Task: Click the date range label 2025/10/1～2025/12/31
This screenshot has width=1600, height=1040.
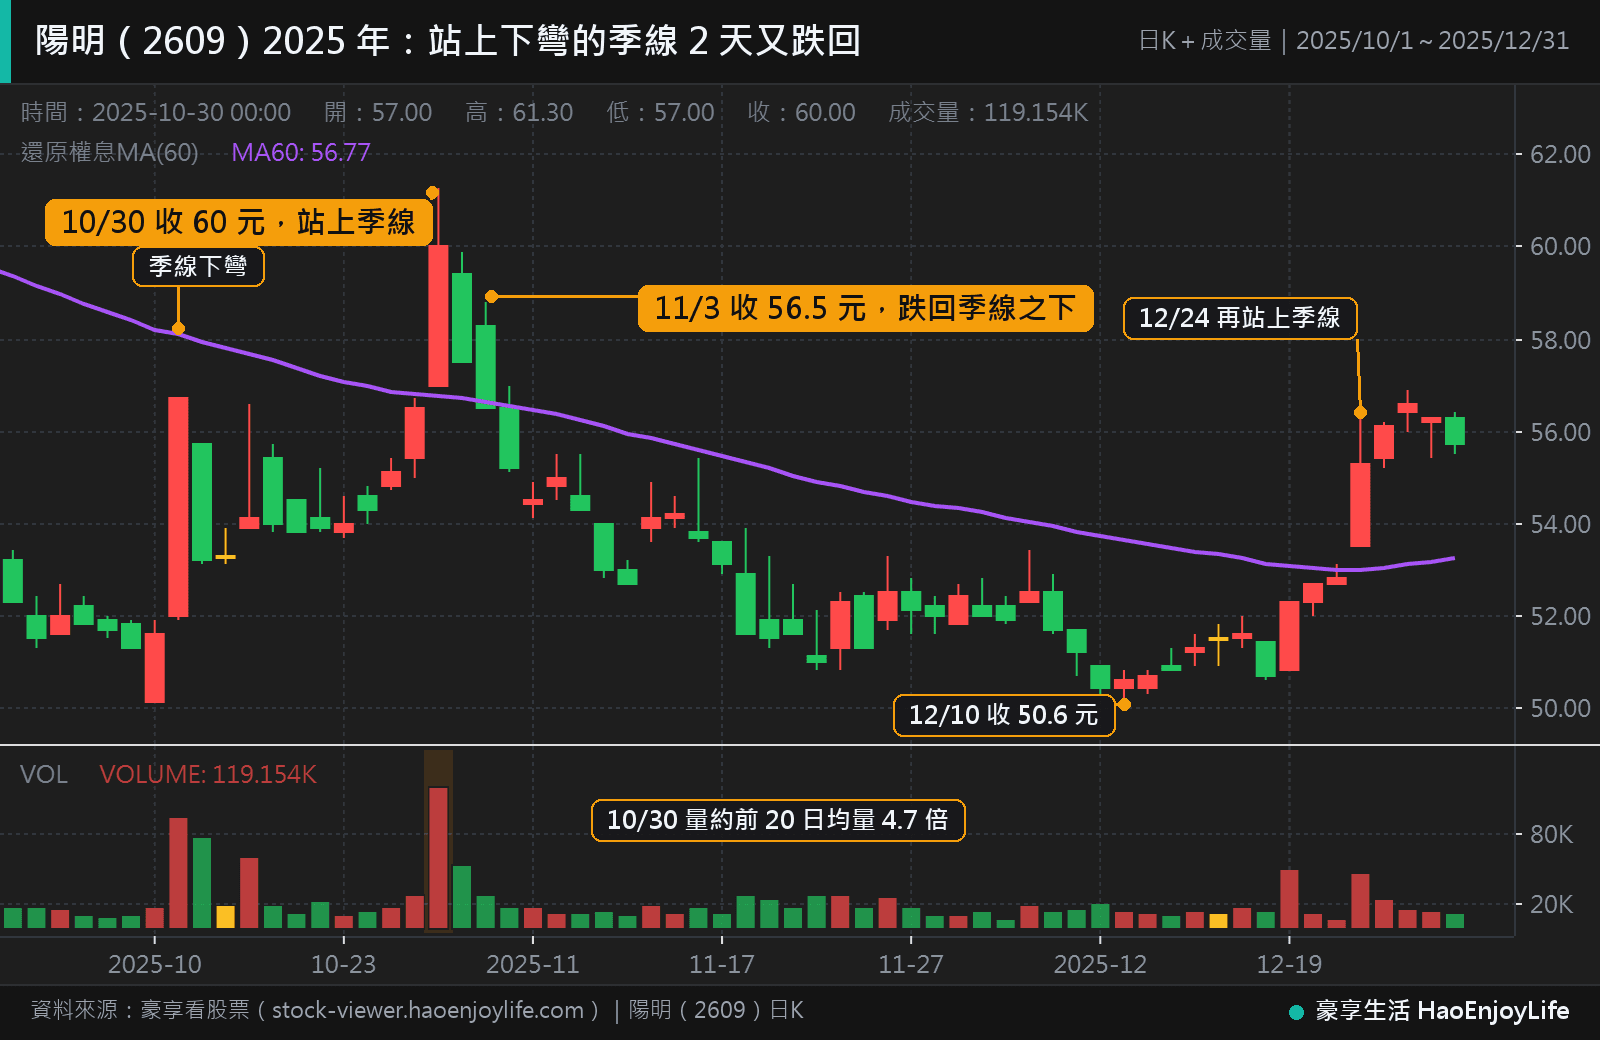Action: click(1432, 41)
